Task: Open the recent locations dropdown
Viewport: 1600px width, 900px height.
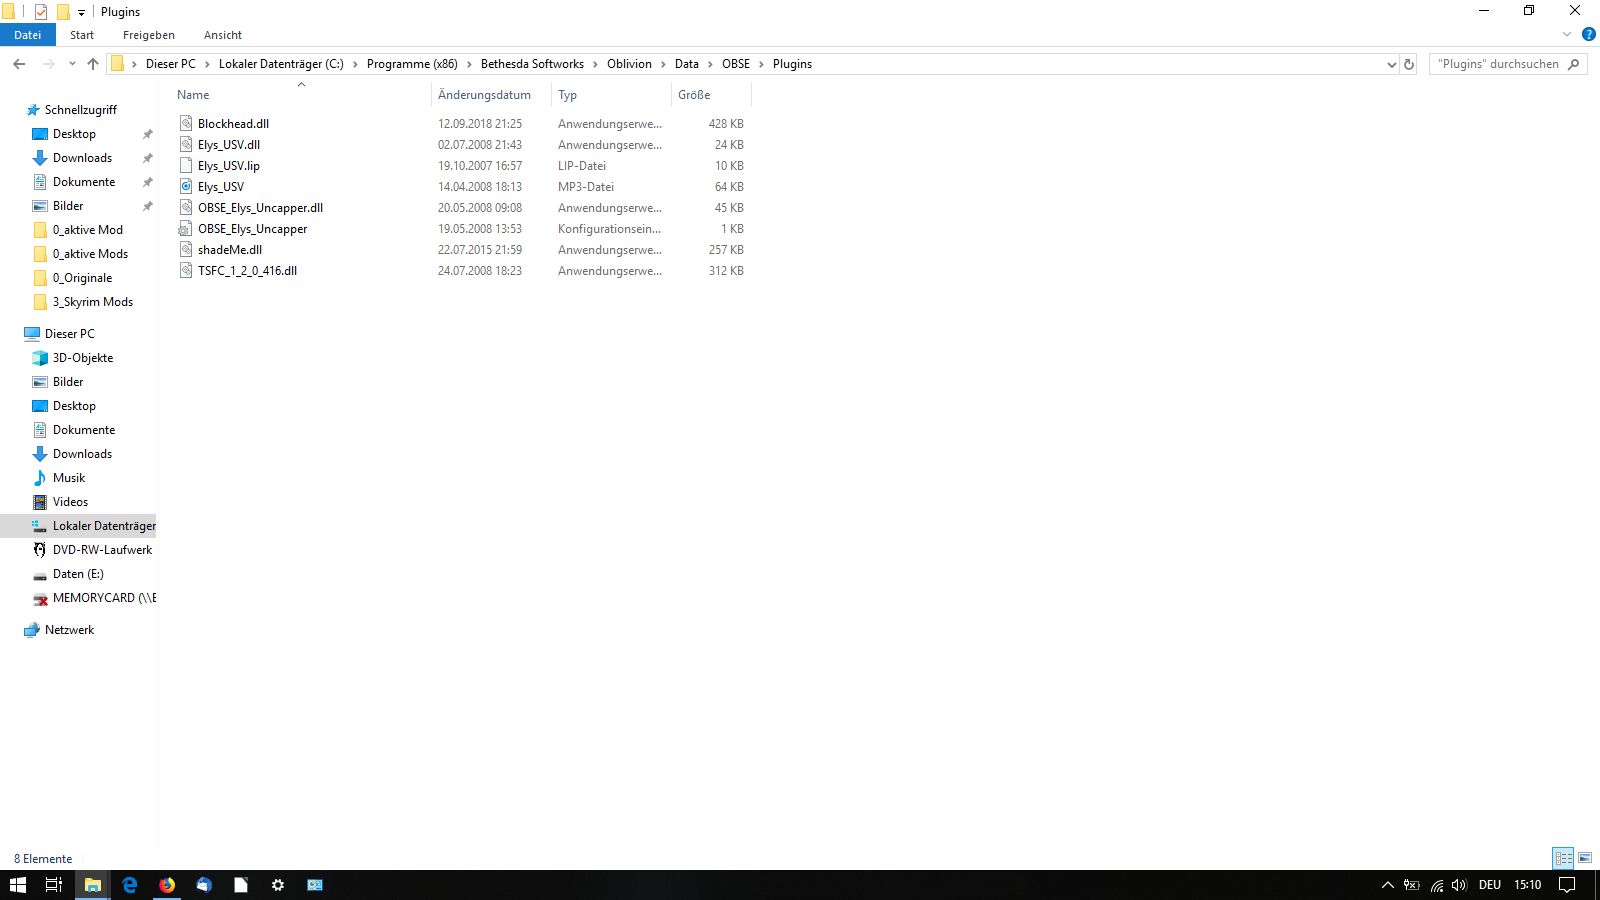Action: [x=72, y=64]
